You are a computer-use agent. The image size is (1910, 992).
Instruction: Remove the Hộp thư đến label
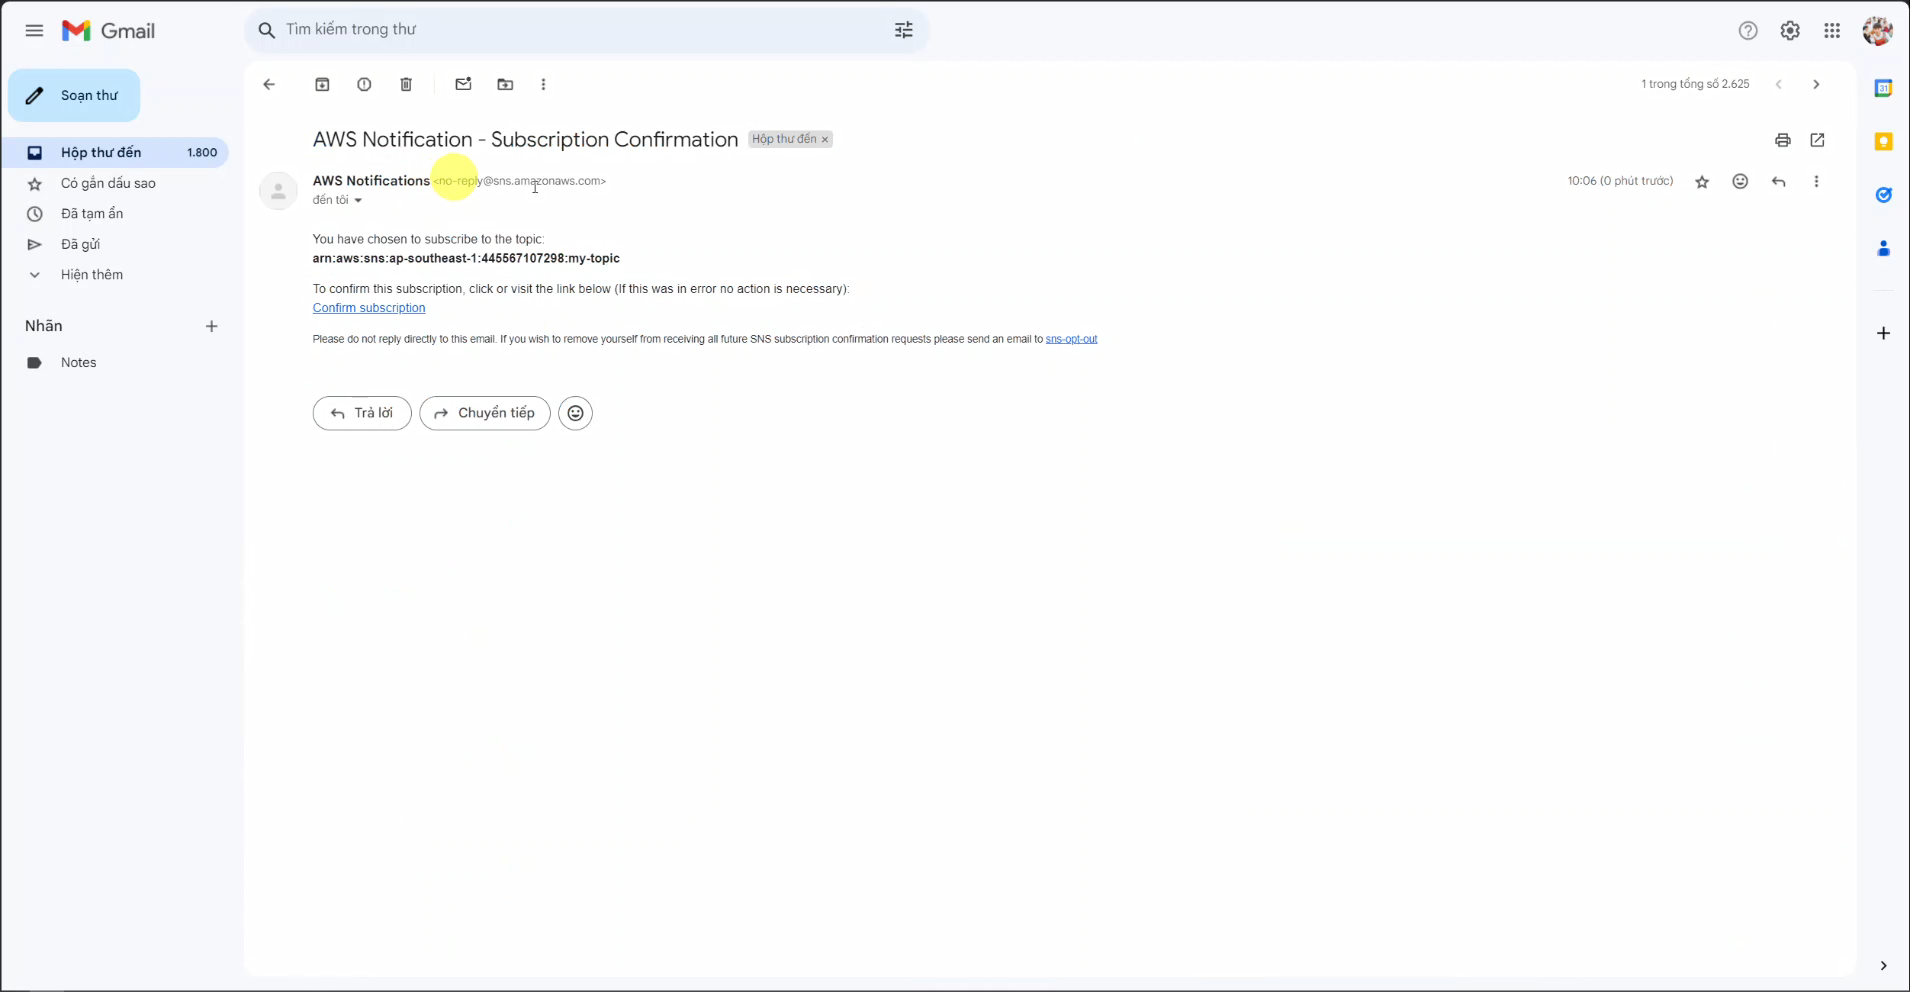pos(825,140)
